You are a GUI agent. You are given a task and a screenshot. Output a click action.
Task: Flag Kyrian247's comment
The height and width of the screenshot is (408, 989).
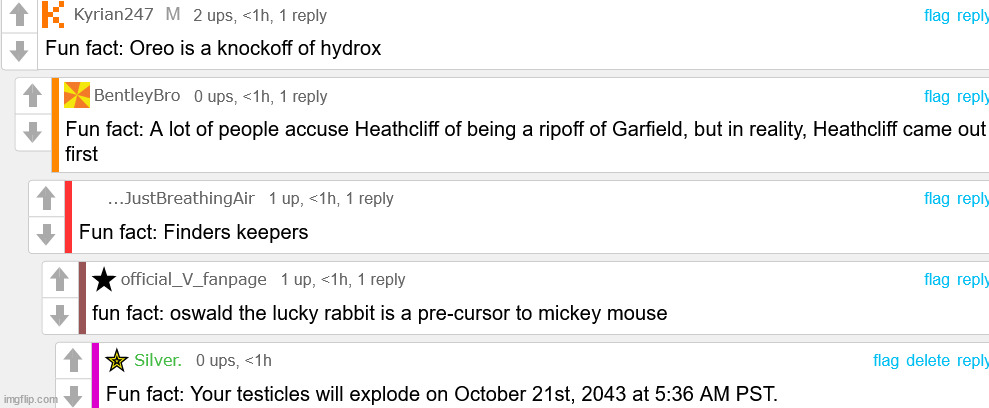[937, 15]
